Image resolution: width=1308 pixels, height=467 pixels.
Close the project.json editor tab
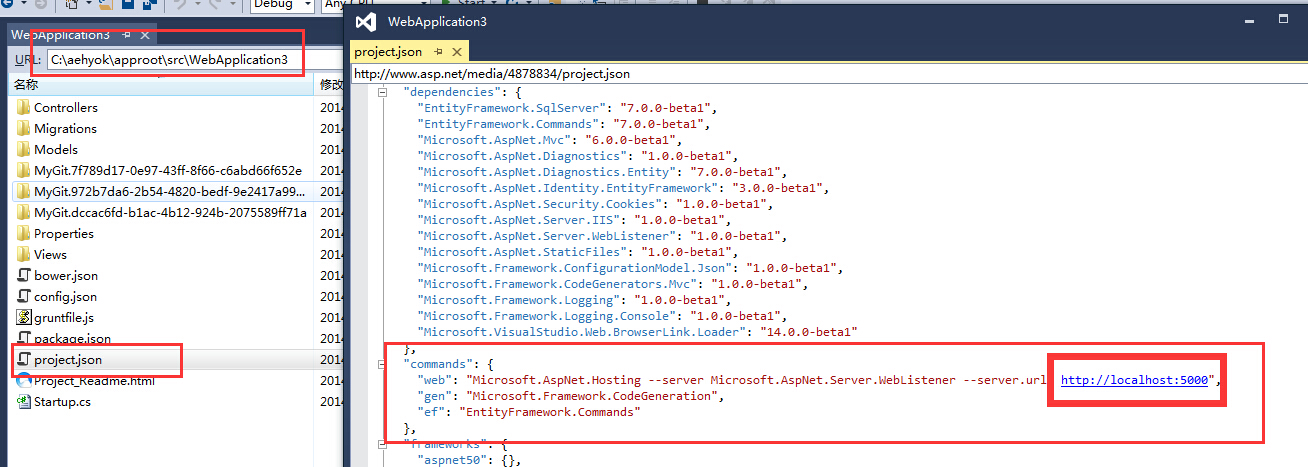click(x=455, y=51)
